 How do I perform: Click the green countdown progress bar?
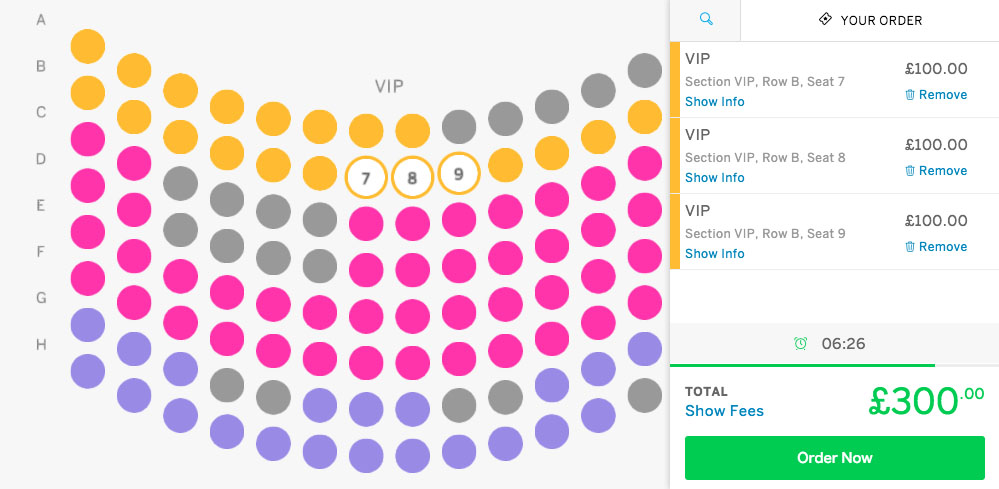click(802, 365)
